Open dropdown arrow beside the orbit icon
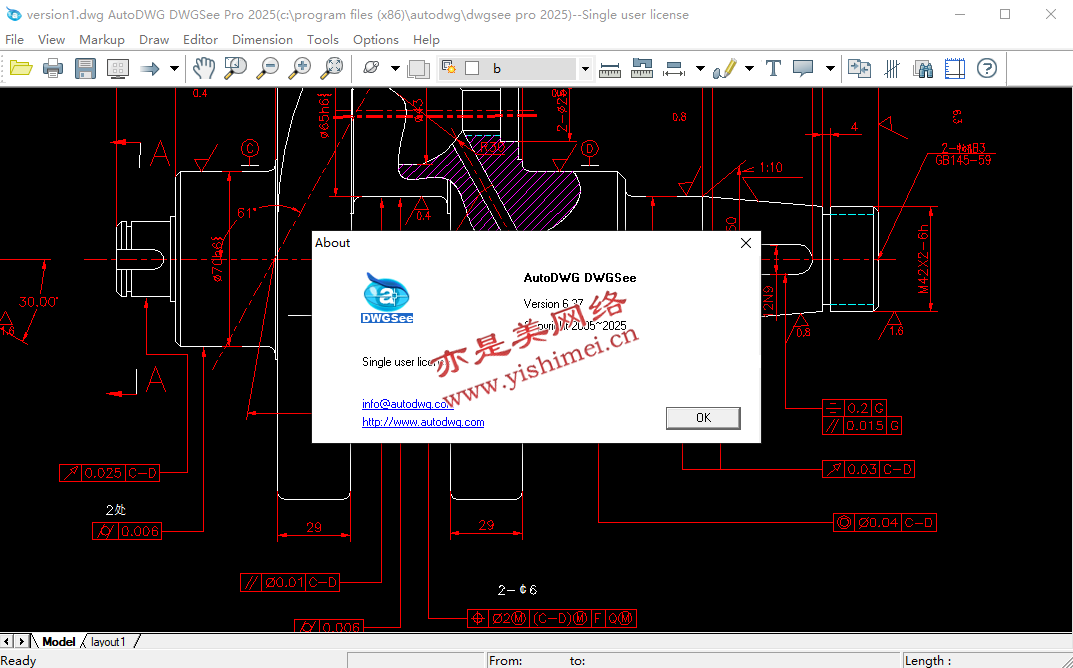 click(395, 68)
